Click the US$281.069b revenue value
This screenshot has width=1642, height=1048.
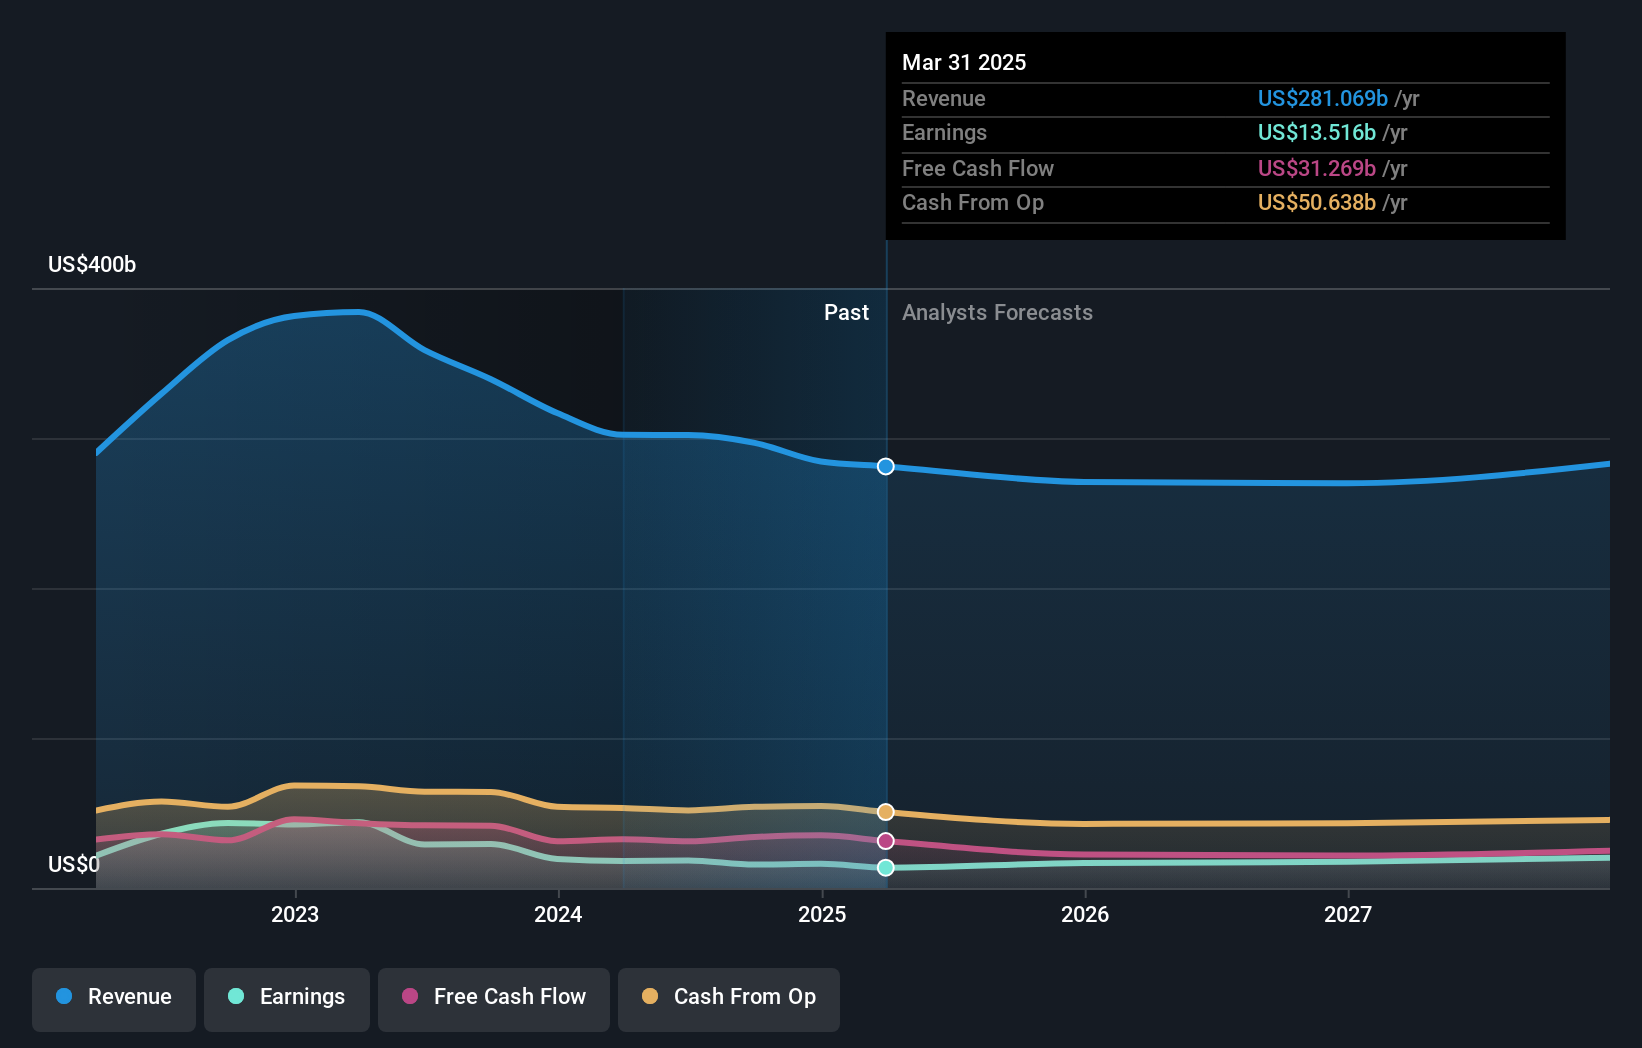(1322, 98)
